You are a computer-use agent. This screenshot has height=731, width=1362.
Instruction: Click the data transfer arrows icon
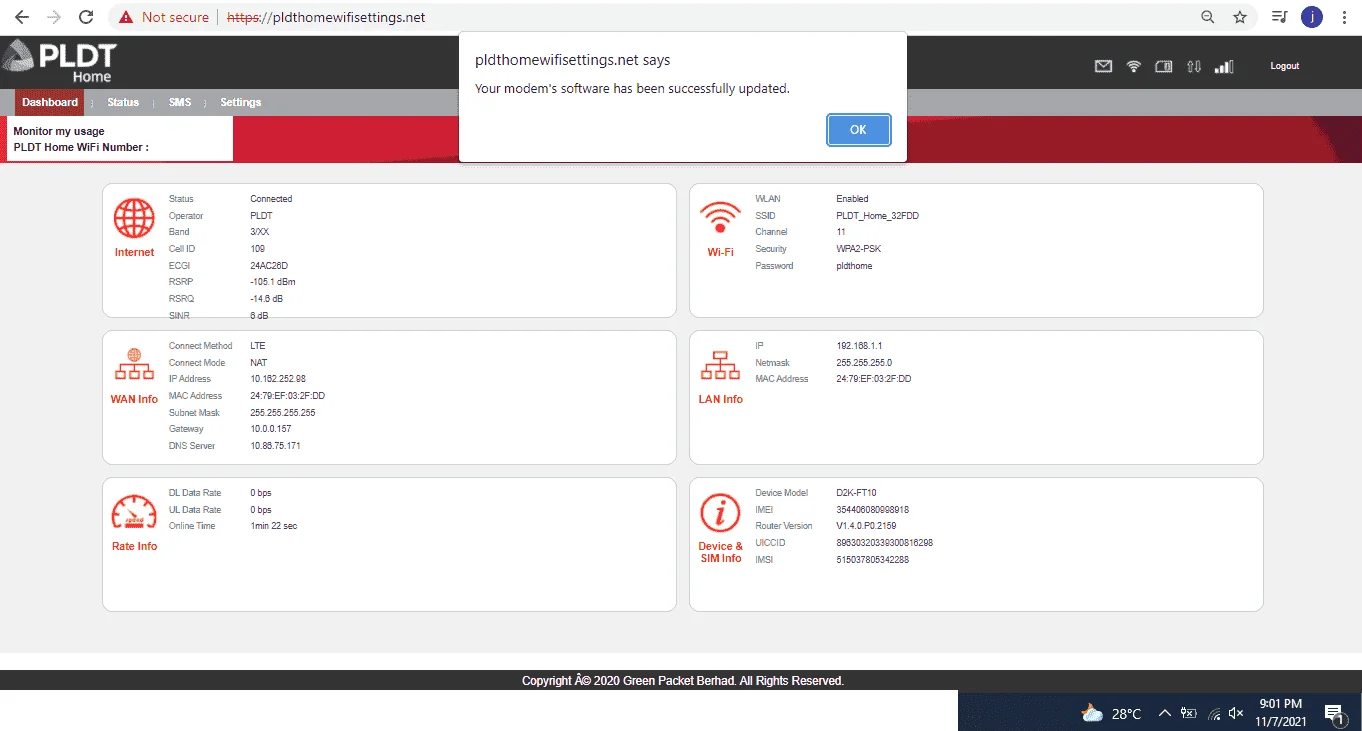tap(1194, 67)
